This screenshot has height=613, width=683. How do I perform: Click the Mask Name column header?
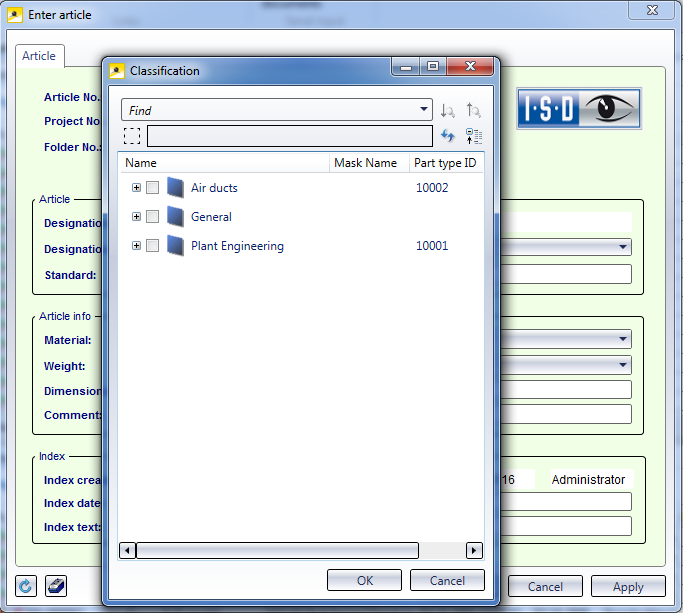tap(369, 163)
